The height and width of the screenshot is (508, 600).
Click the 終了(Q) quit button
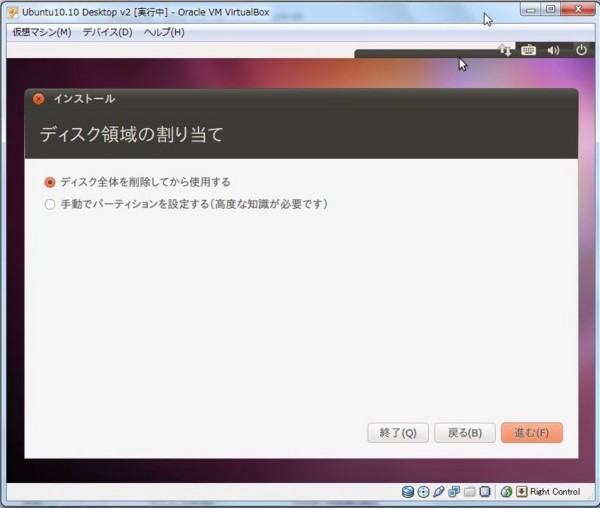click(398, 433)
